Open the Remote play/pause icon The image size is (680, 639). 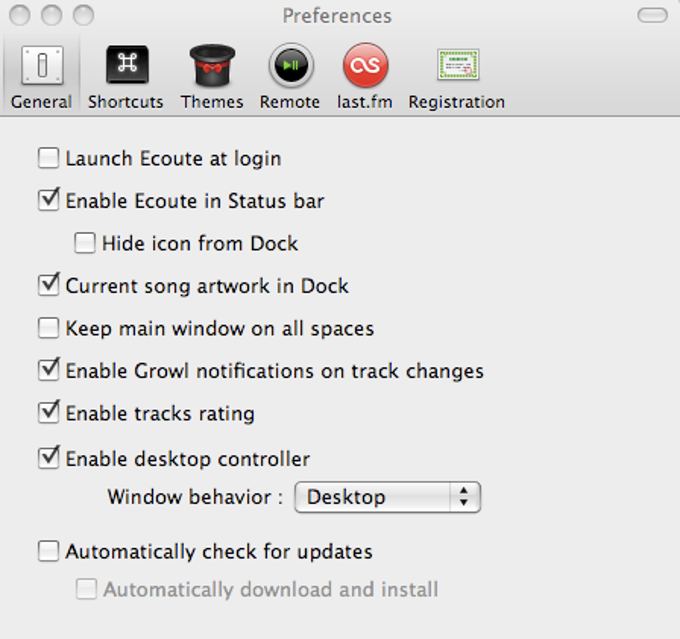(291, 65)
